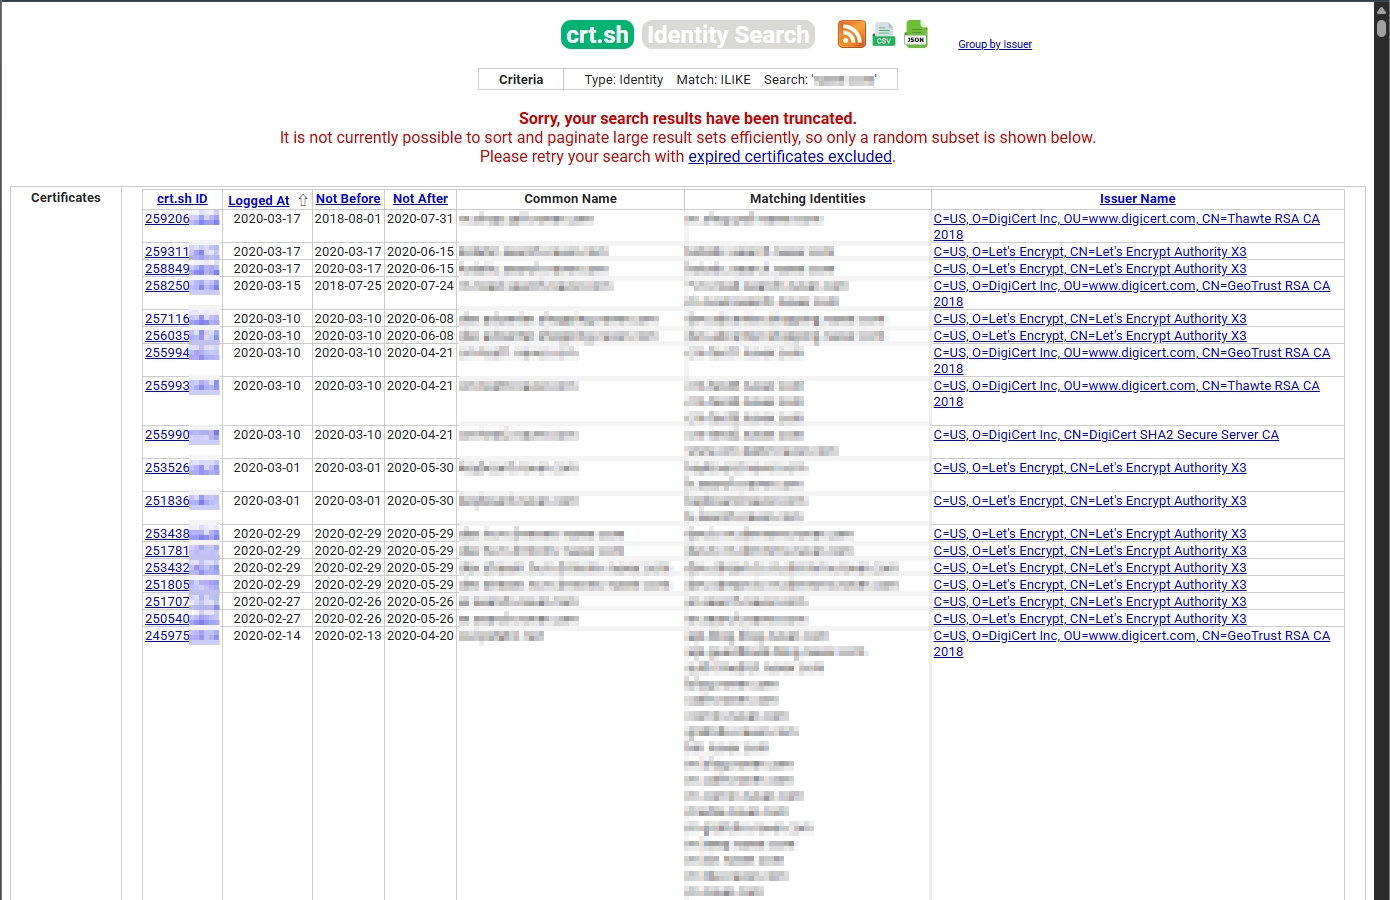Viewport: 1390px width, 900px height.
Task: Open Let's Encrypt issuer for row 258849
Action: click(x=1090, y=269)
